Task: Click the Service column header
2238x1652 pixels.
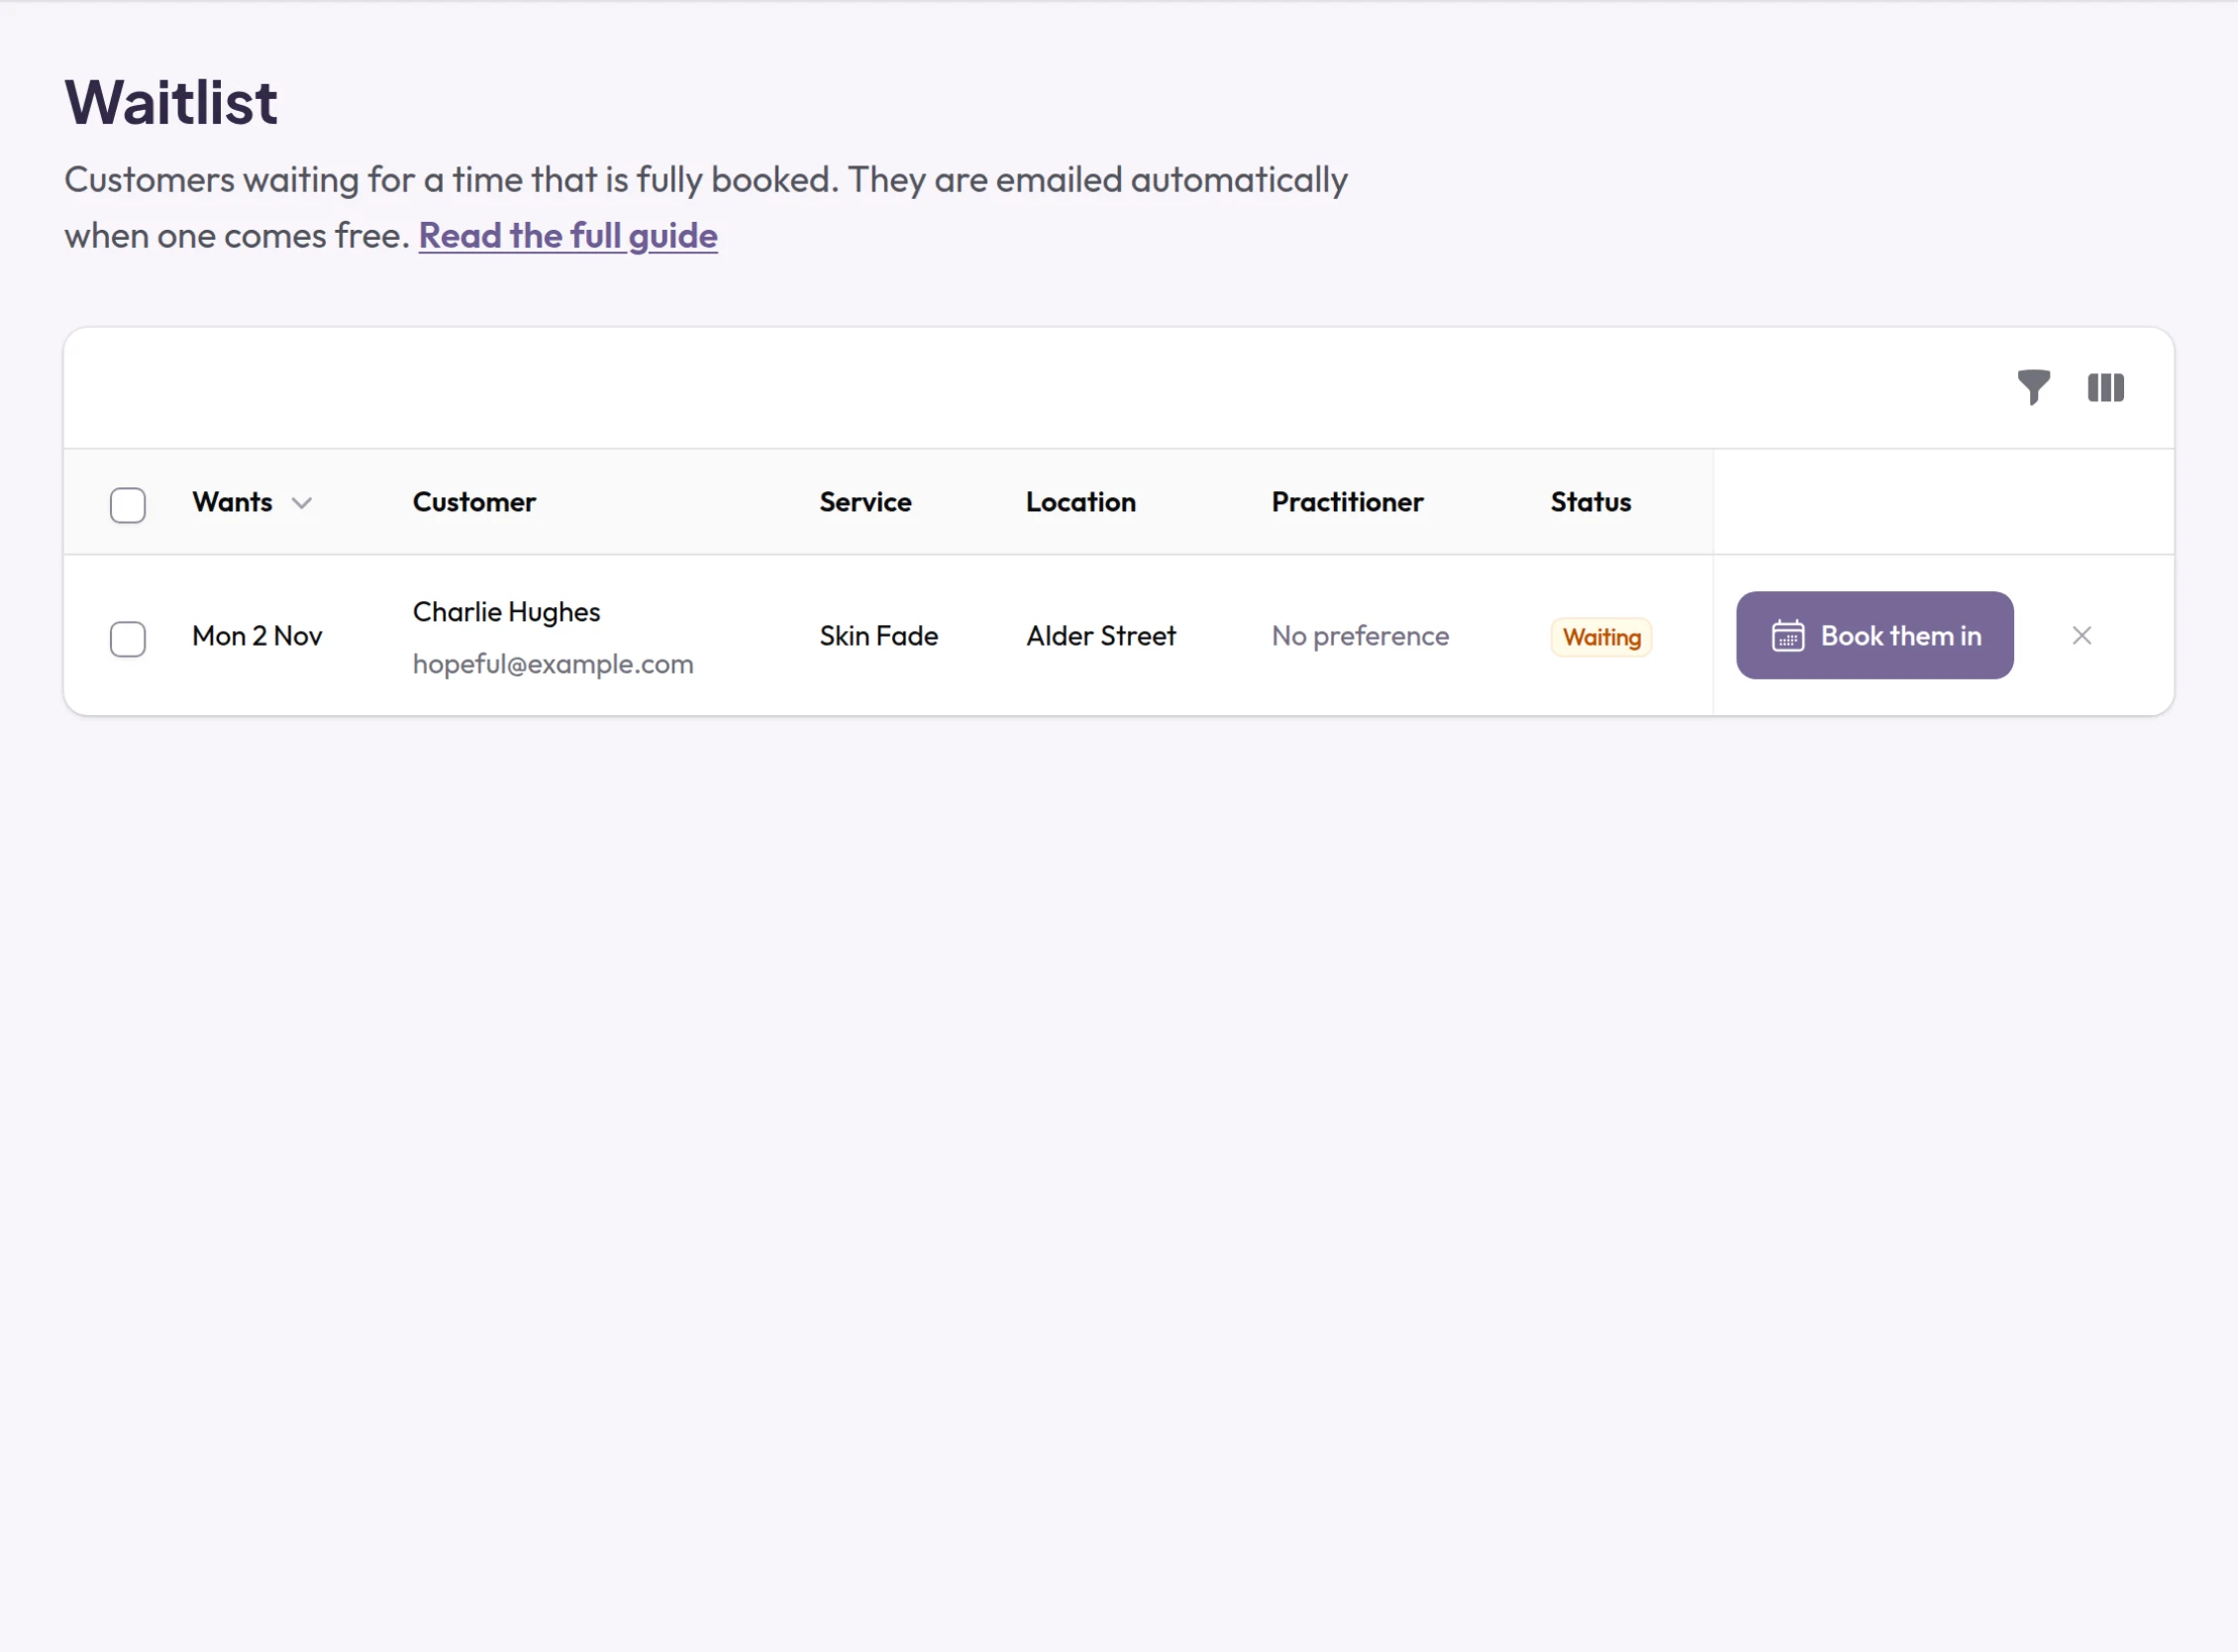Action: 865,502
